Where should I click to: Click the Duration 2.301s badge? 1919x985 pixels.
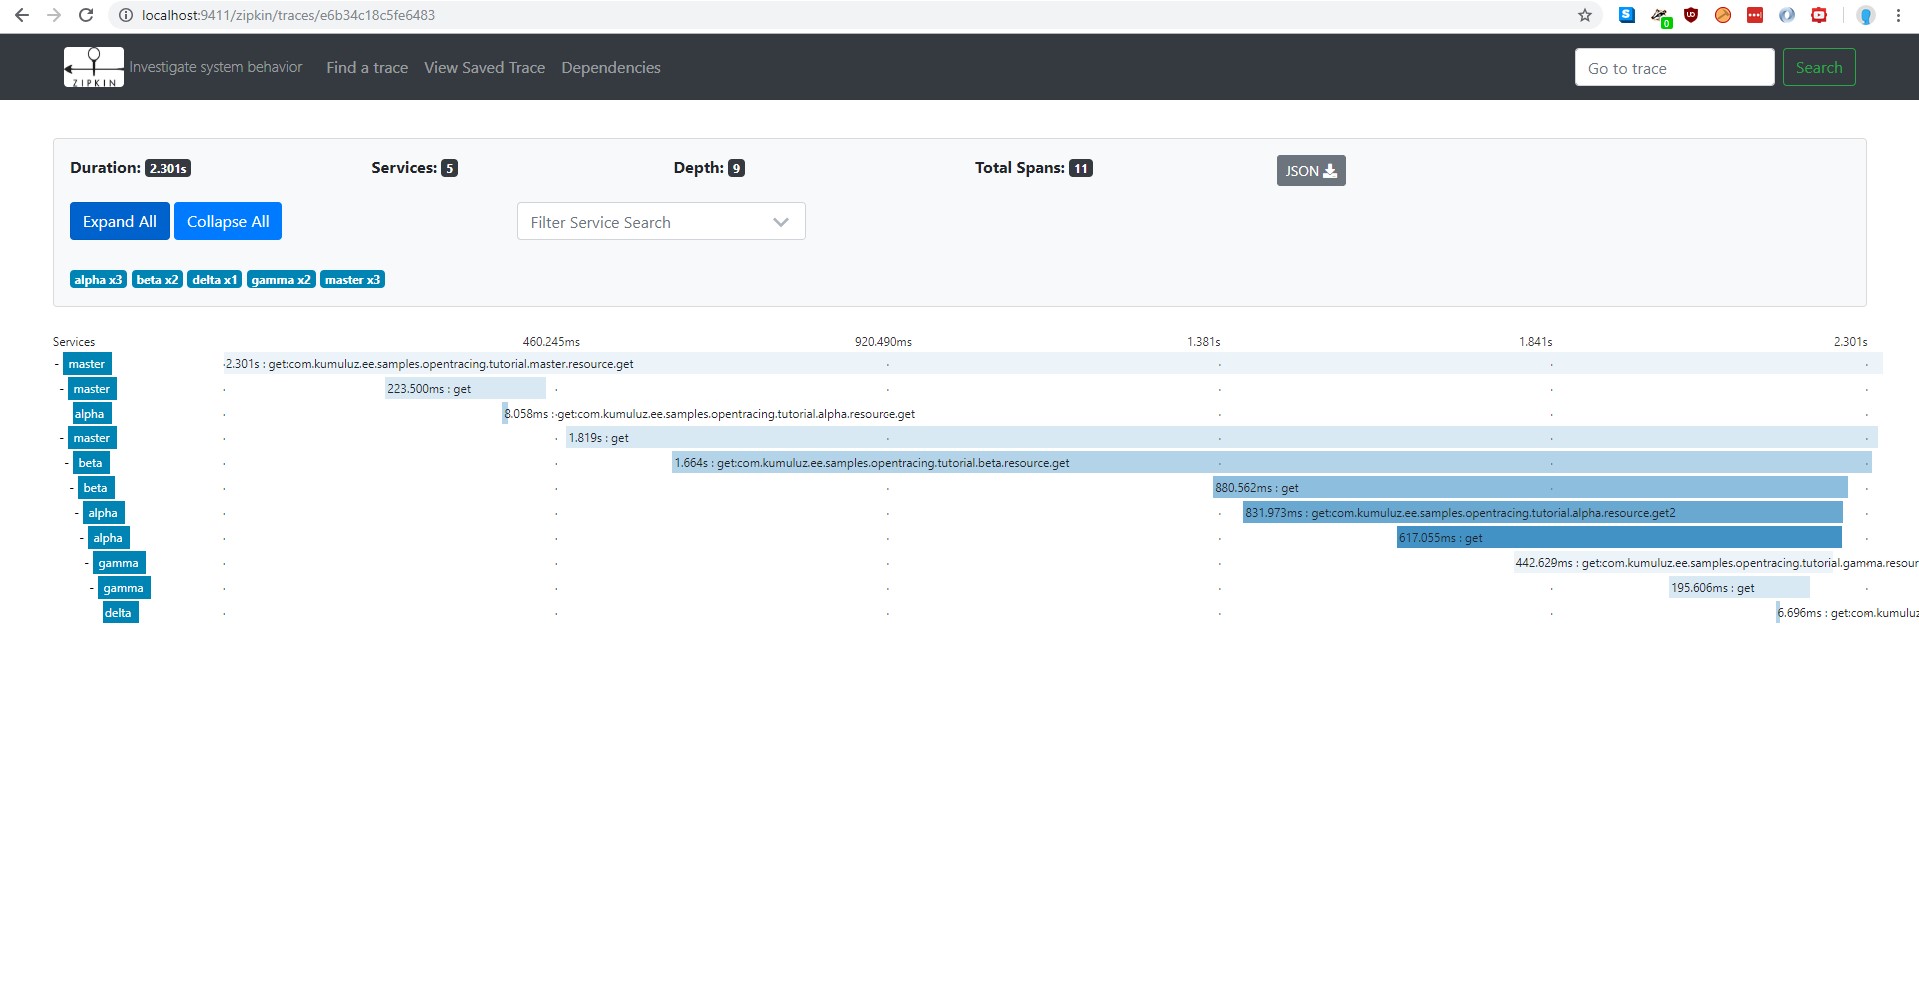tap(168, 168)
